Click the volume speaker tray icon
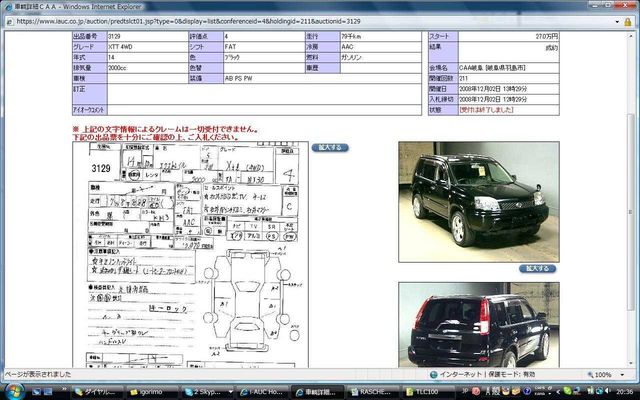The image size is (640, 400). click(607, 391)
